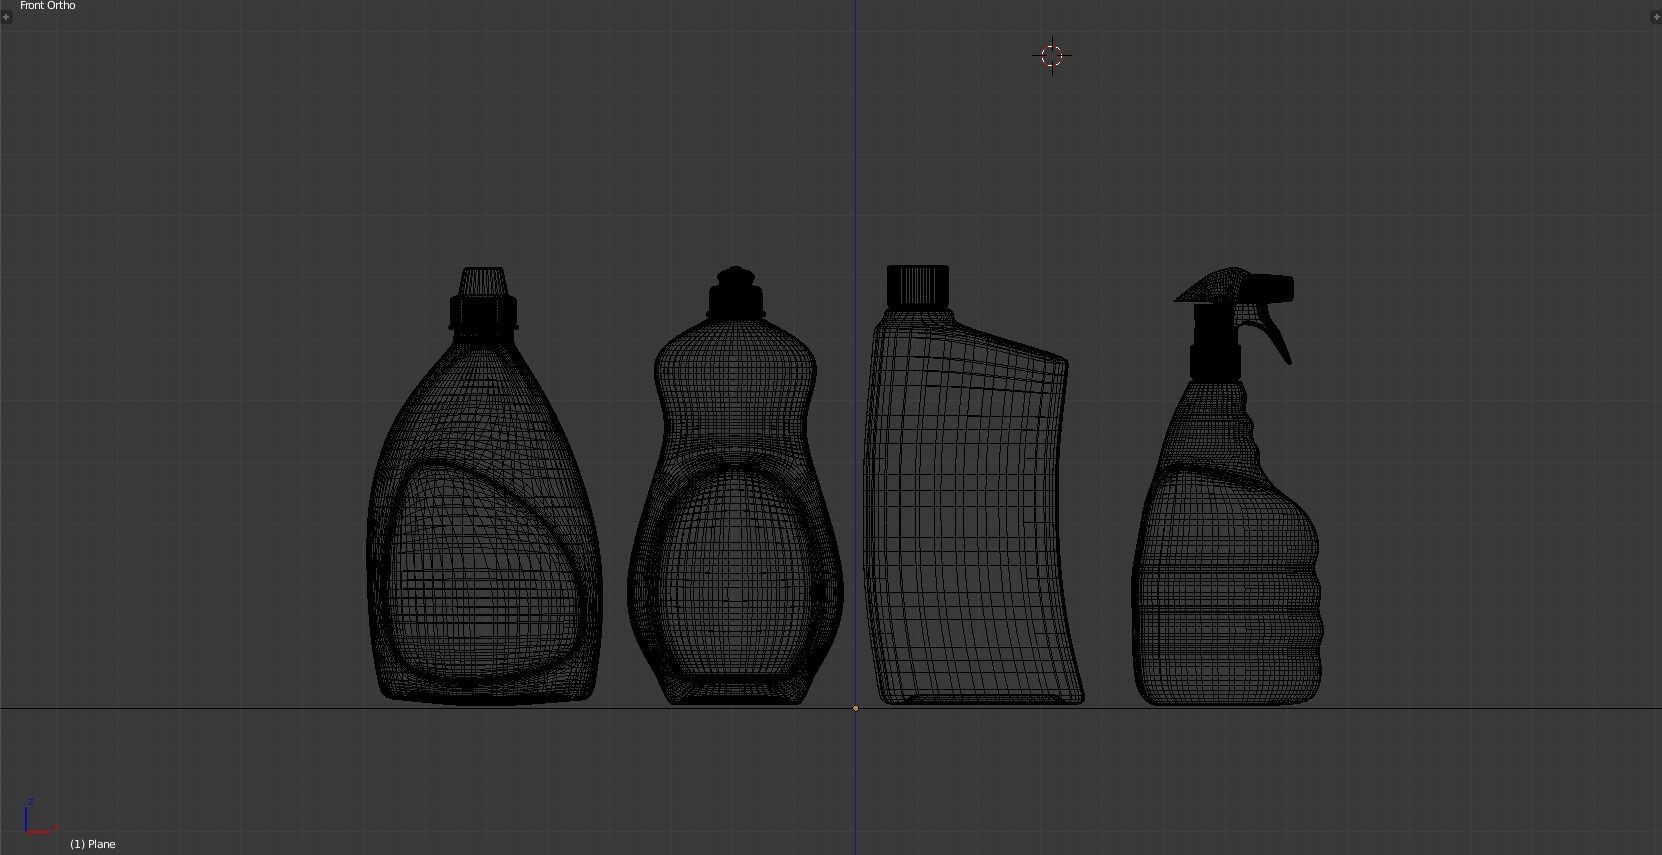
Task: Click the ribbed cap of the oil jug
Action: [917, 285]
